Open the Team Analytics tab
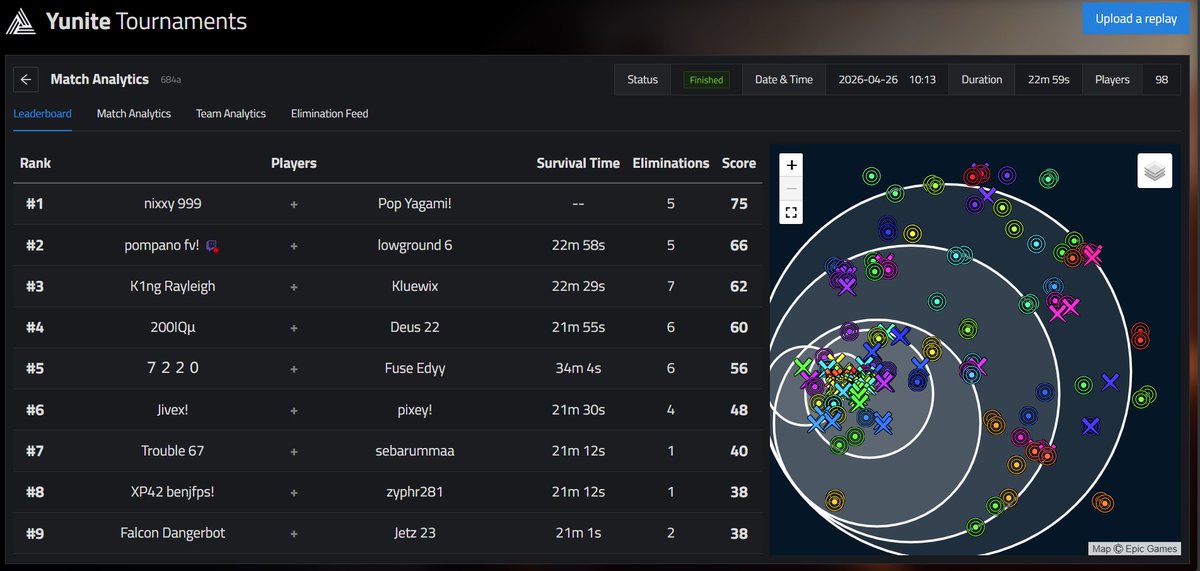This screenshot has width=1200, height=571. point(231,114)
